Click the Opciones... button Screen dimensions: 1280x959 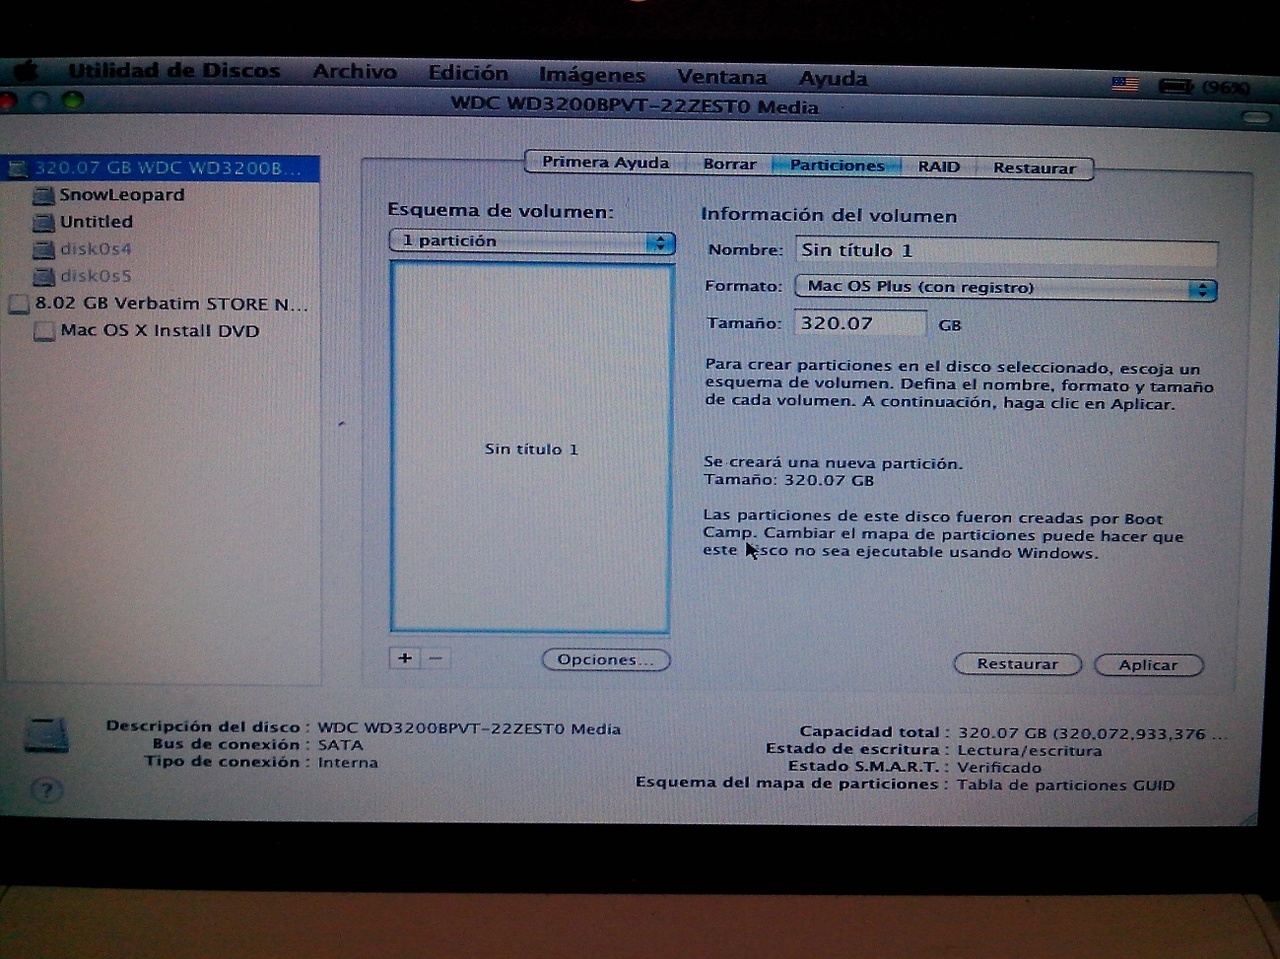(x=605, y=660)
